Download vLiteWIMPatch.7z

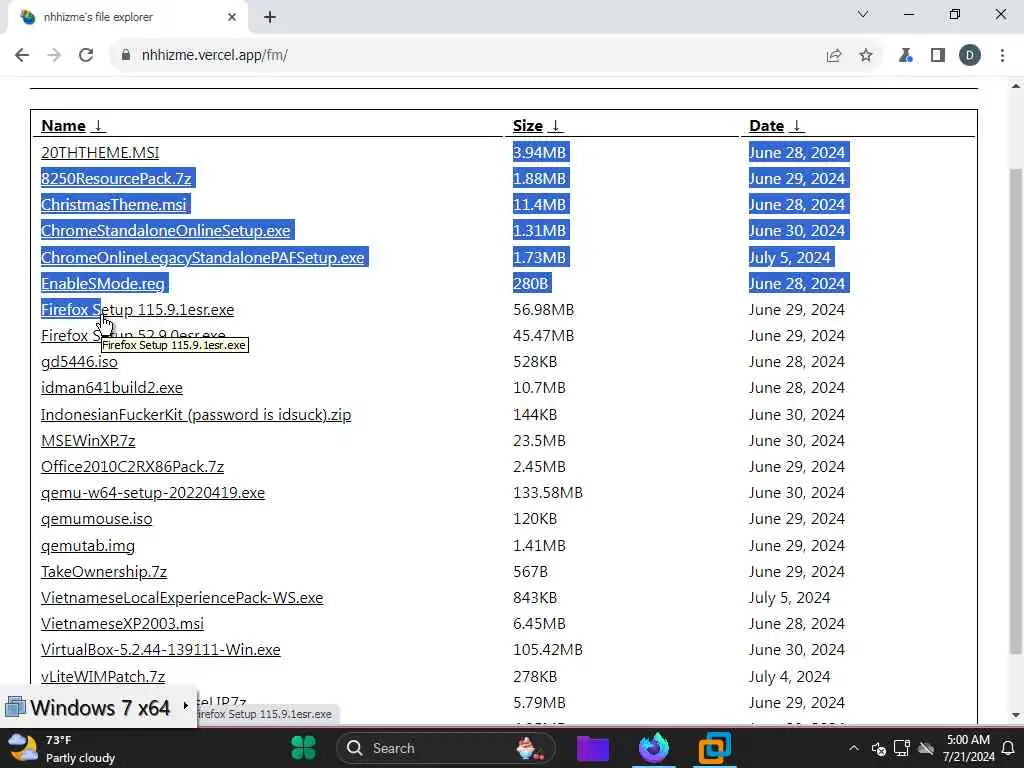click(103, 677)
